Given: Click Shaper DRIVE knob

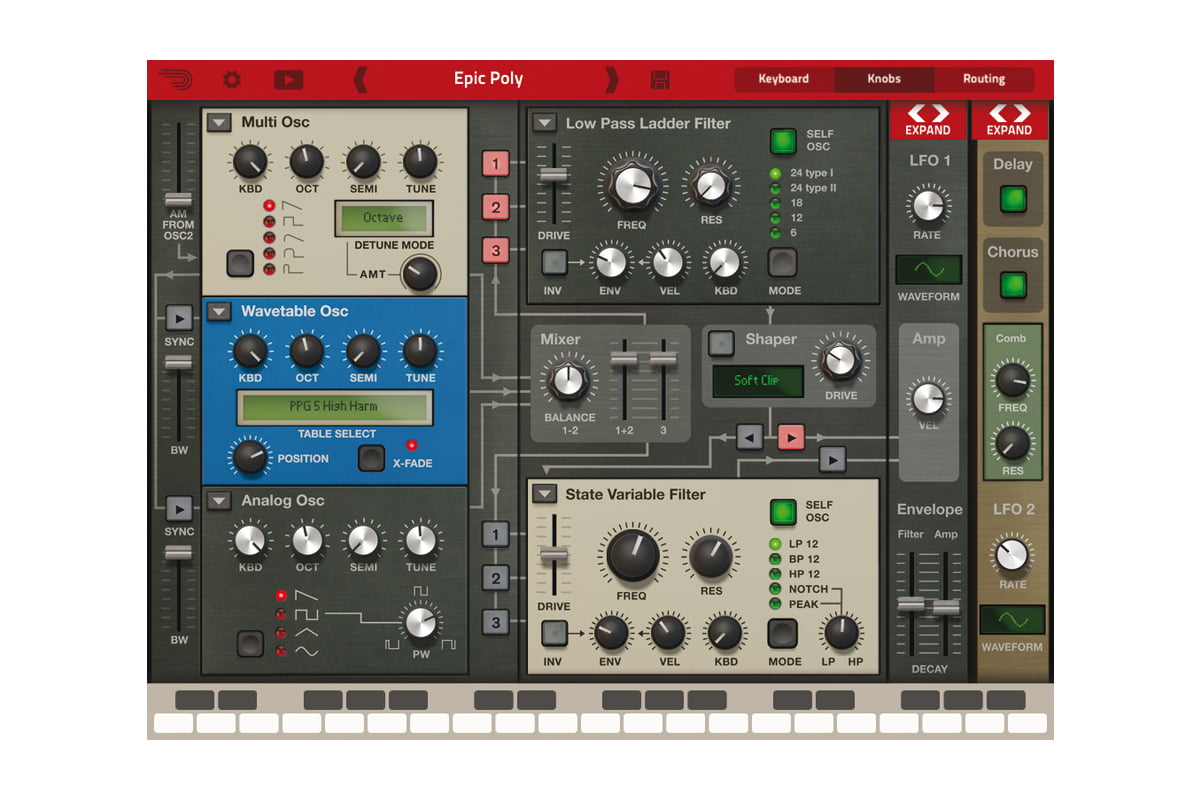Looking at the screenshot, I should (x=841, y=360).
